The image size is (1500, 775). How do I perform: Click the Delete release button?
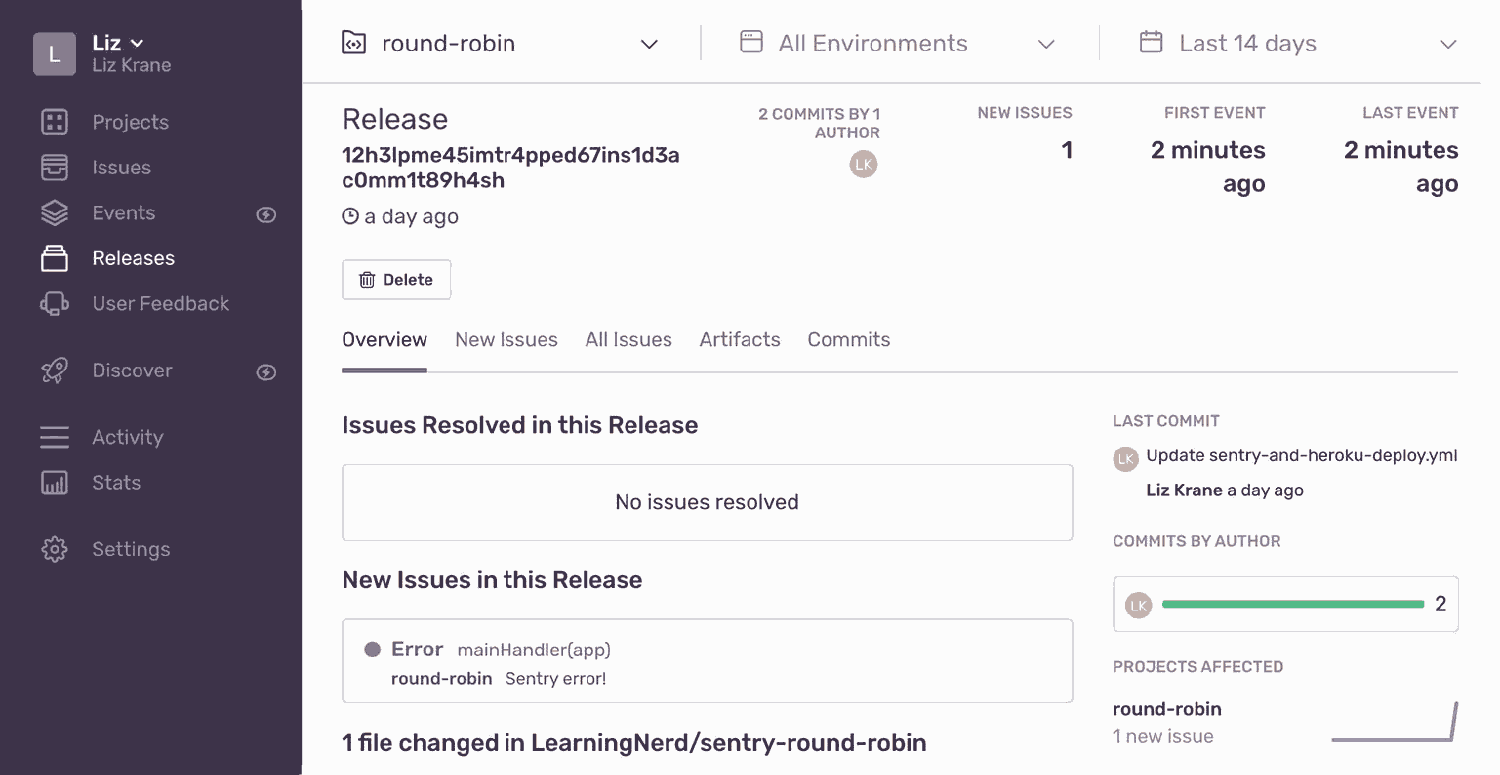[x=396, y=279]
